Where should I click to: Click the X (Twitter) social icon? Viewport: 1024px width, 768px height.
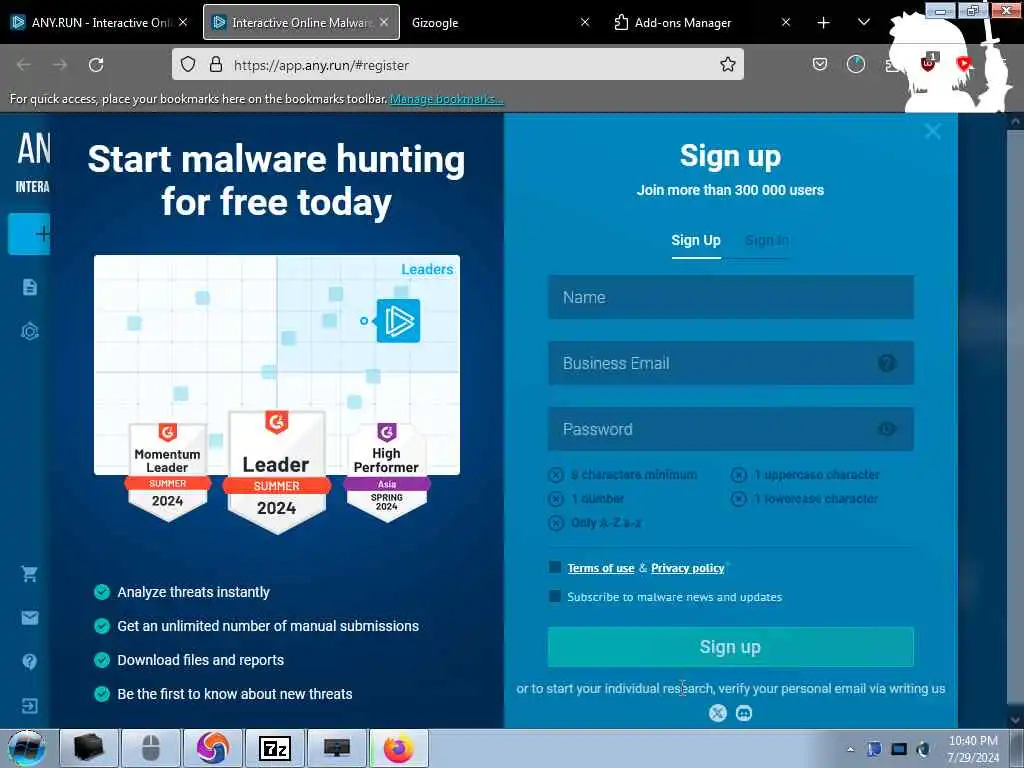(718, 713)
